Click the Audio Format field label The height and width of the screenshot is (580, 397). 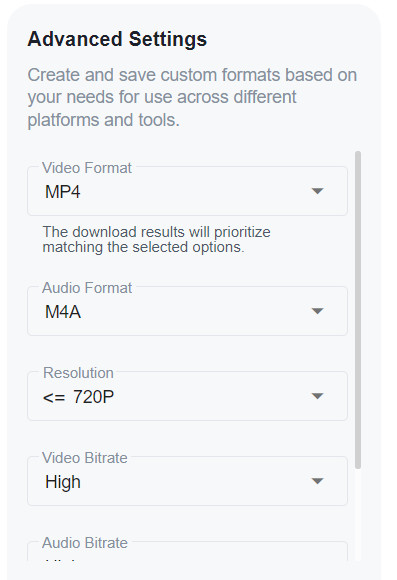[87, 288]
